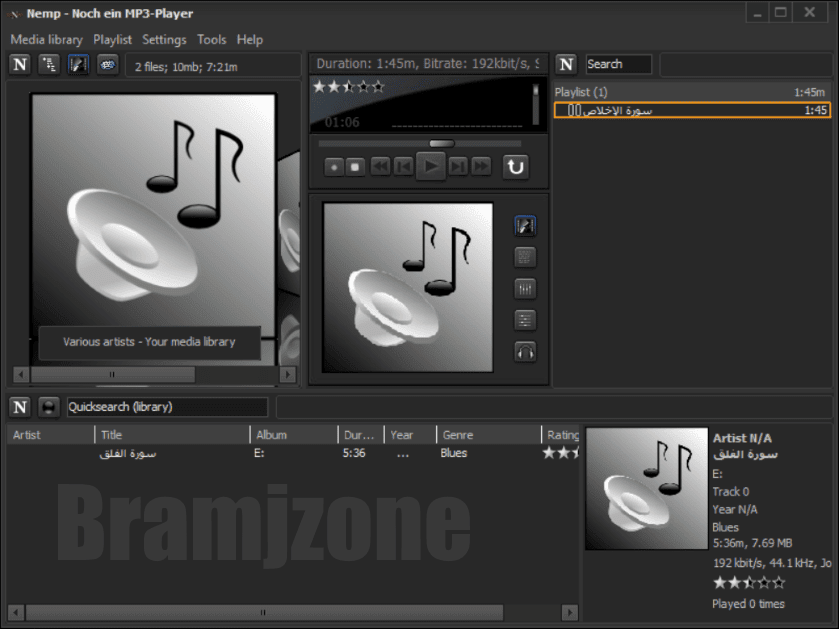Sort library by Year column
Screen dimensions: 839x629
point(410,435)
